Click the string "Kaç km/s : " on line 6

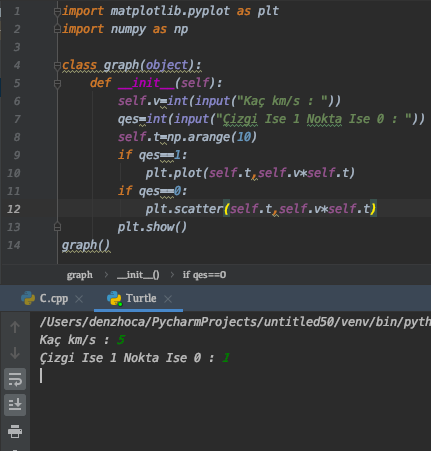pyautogui.click(x=282, y=101)
